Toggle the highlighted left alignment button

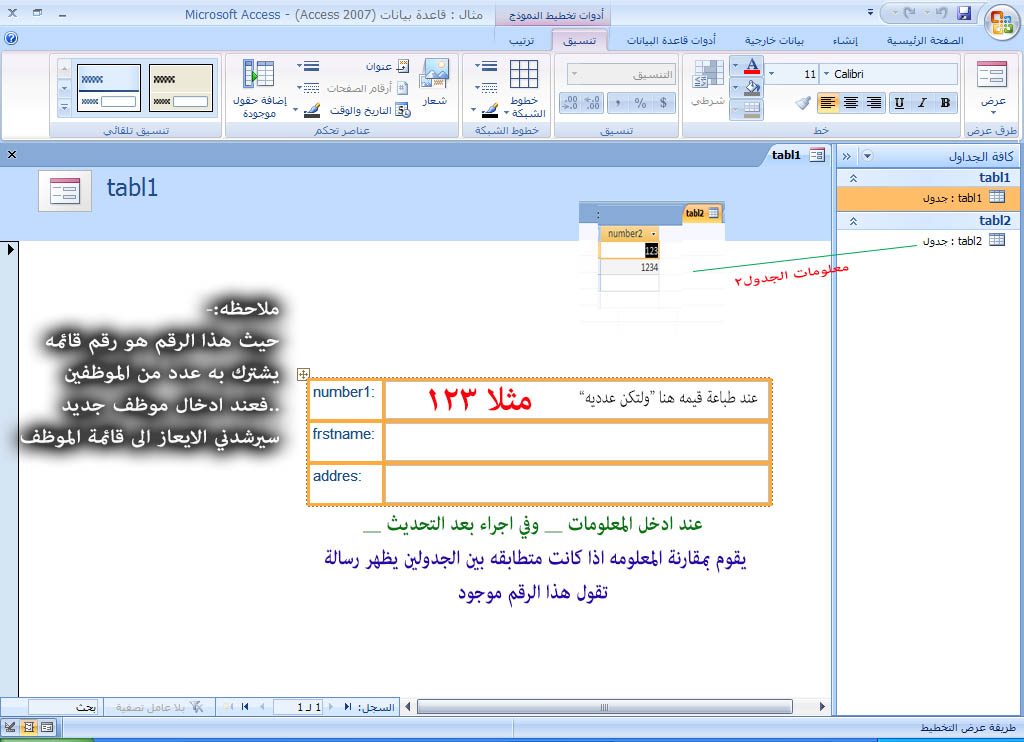pyautogui.click(x=827, y=103)
